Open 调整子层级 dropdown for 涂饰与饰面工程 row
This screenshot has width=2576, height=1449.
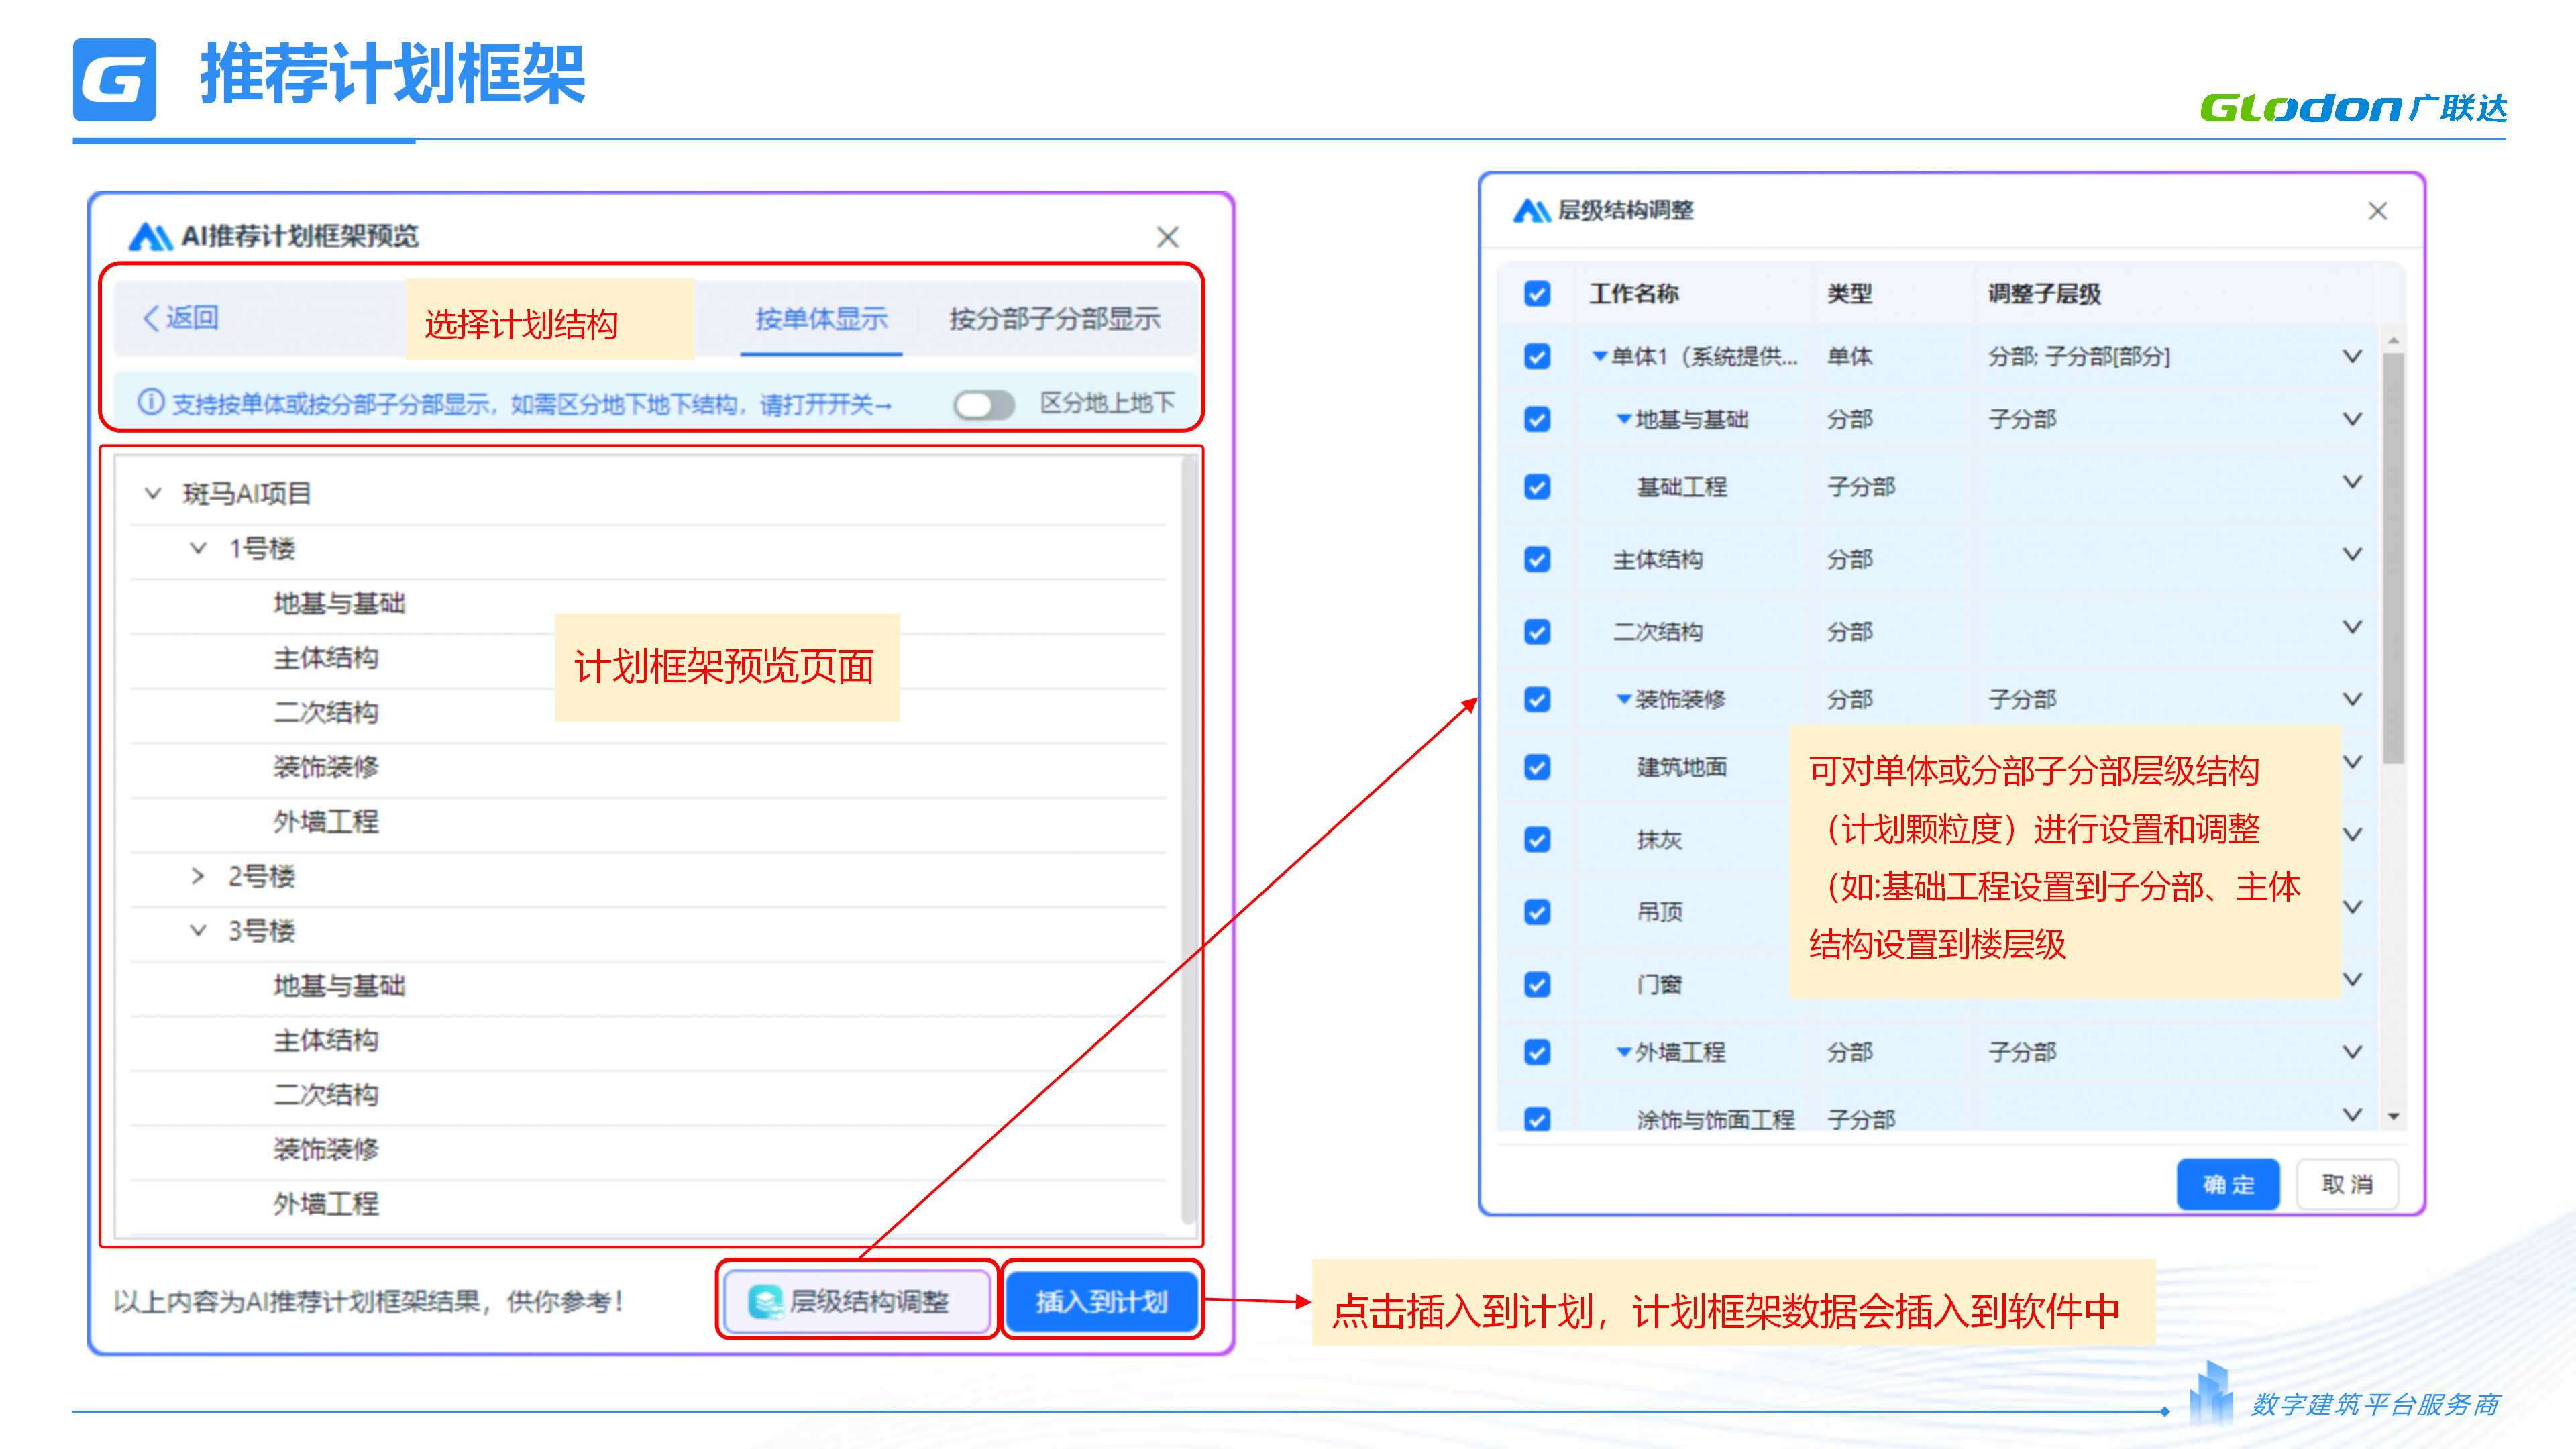click(2352, 1114)
